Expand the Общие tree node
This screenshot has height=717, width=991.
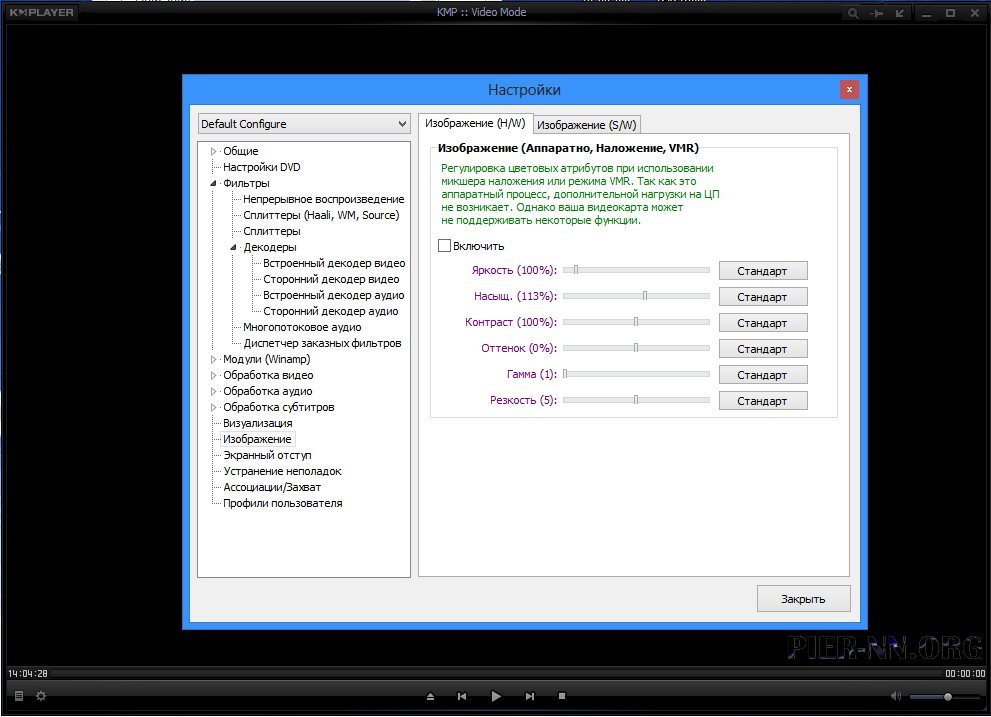click(x=214, y=151)
